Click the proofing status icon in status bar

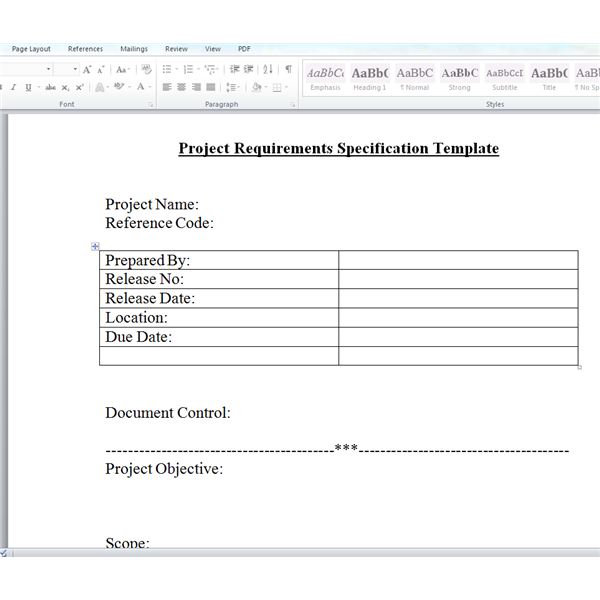click(3, 553)
